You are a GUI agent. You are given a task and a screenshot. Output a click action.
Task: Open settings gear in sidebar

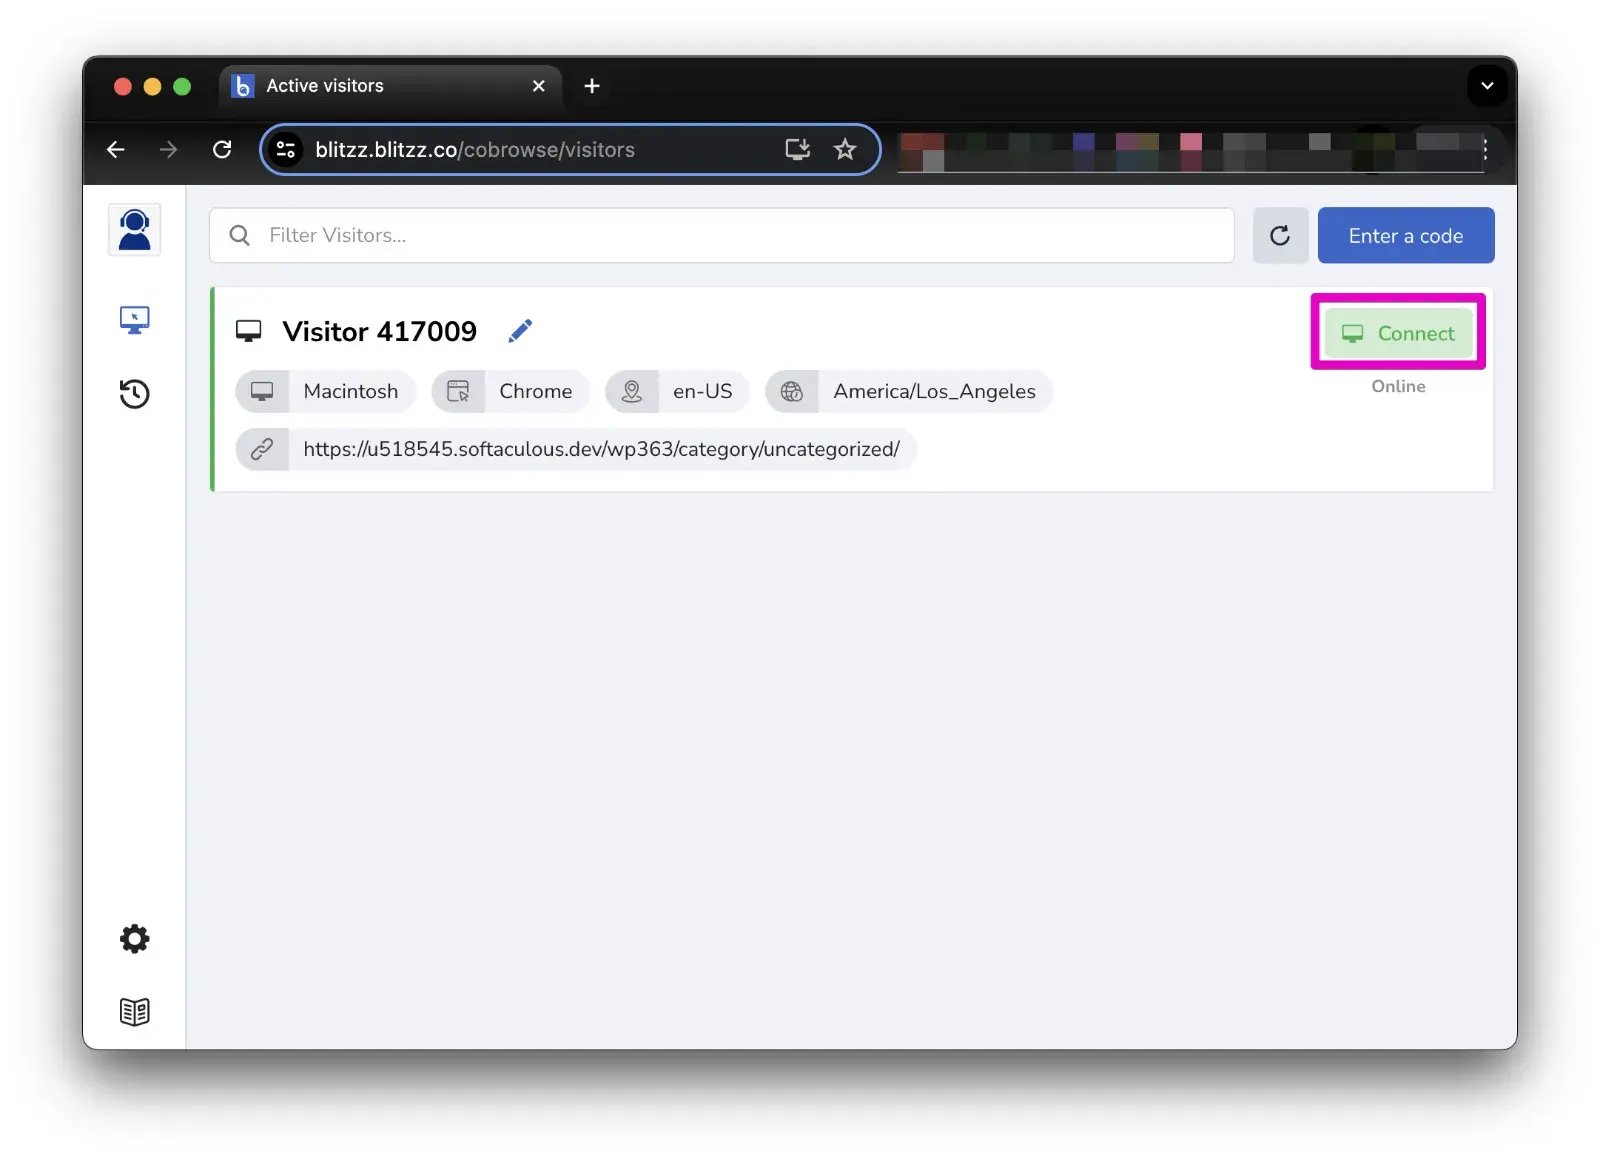pos(134,938)
